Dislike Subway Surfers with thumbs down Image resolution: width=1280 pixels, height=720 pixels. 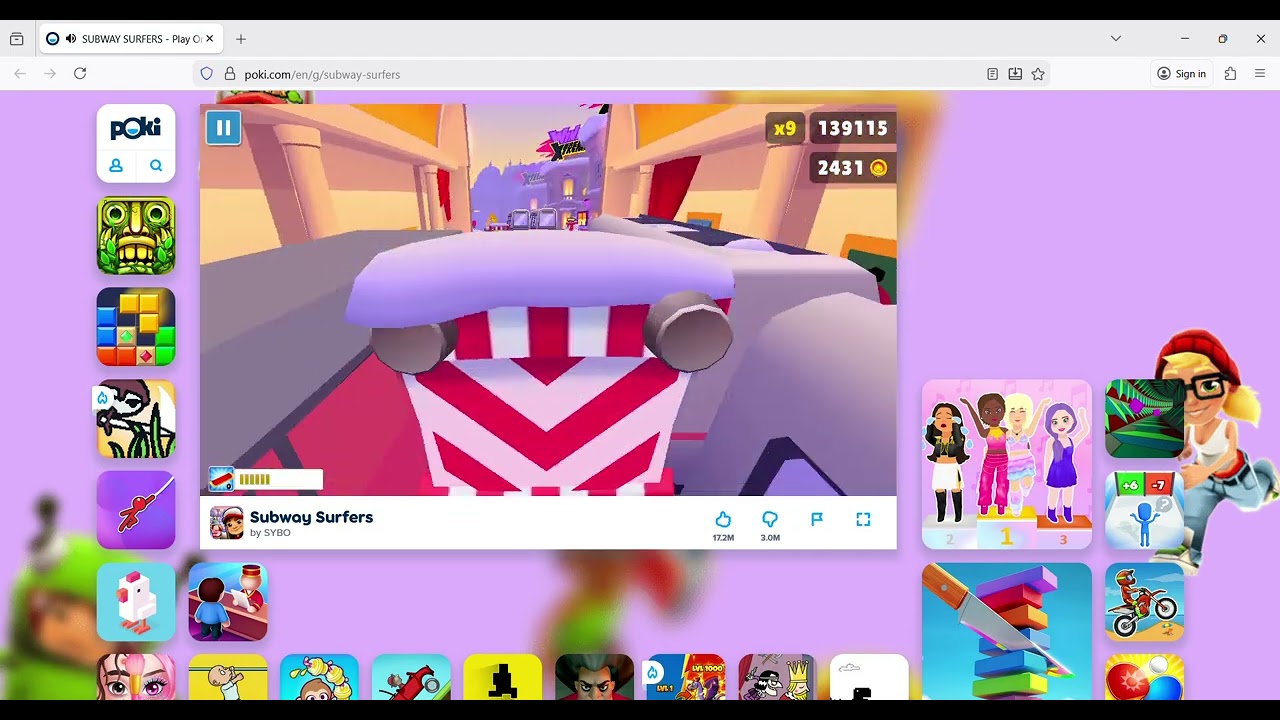point(770,519)
